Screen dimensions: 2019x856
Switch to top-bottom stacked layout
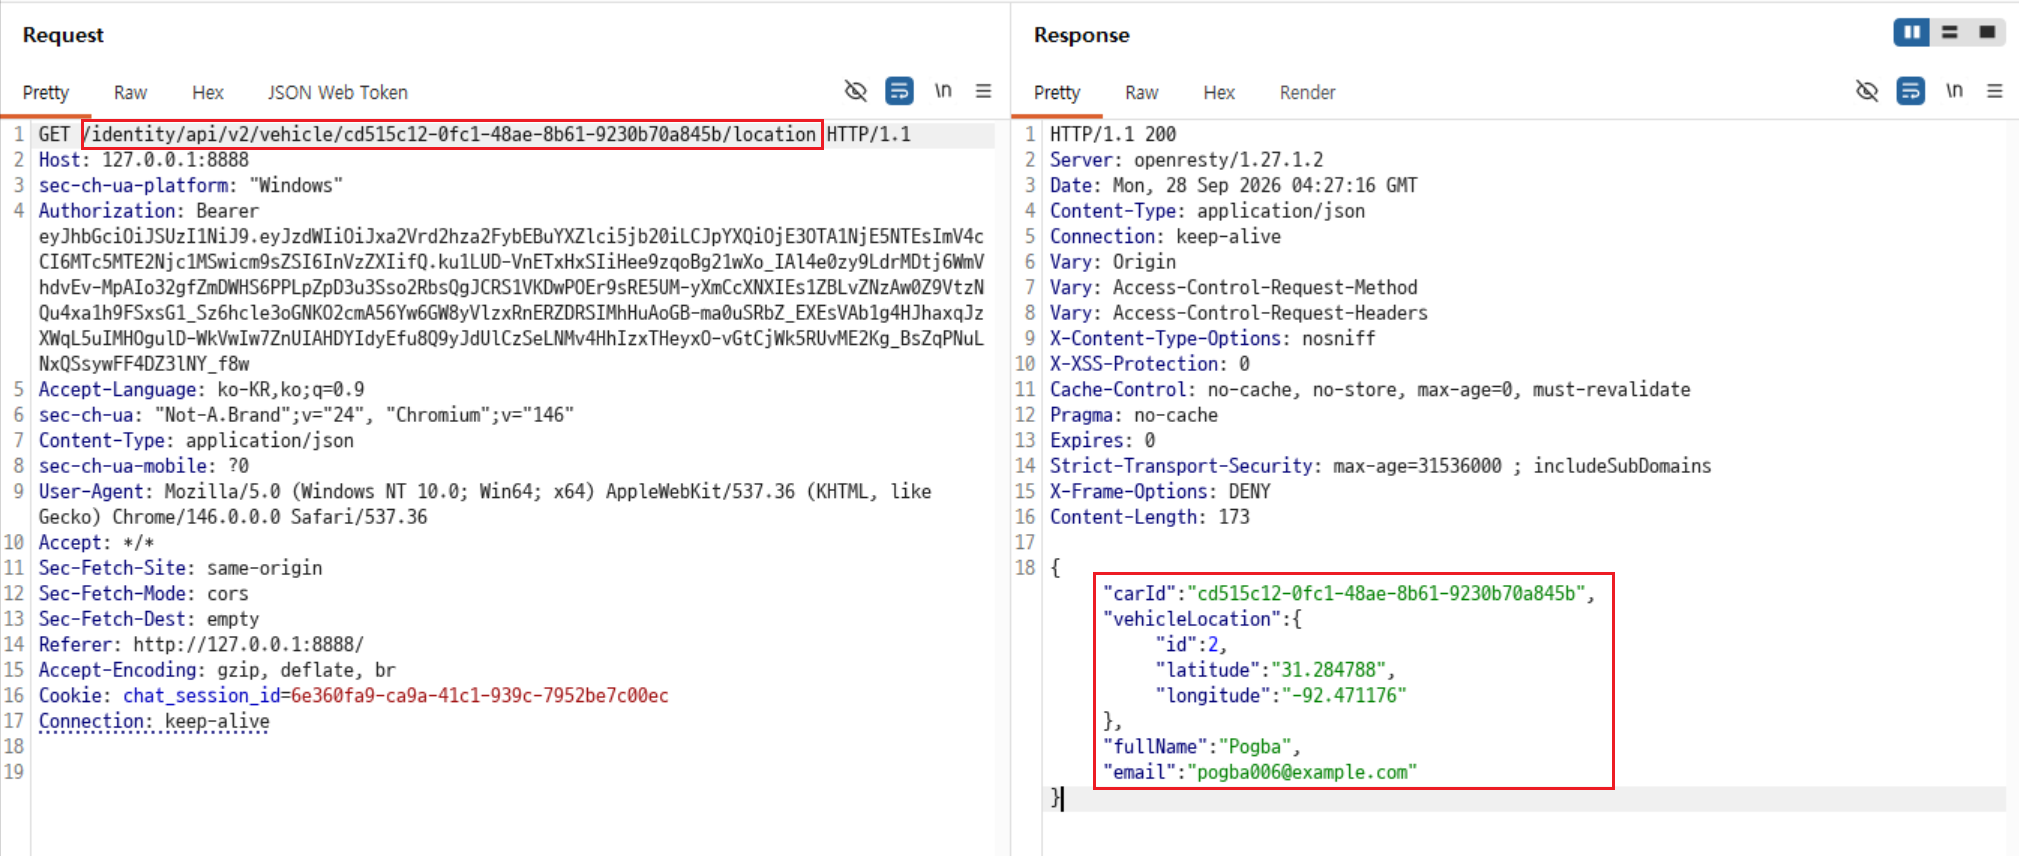[x=1949, y=32]
